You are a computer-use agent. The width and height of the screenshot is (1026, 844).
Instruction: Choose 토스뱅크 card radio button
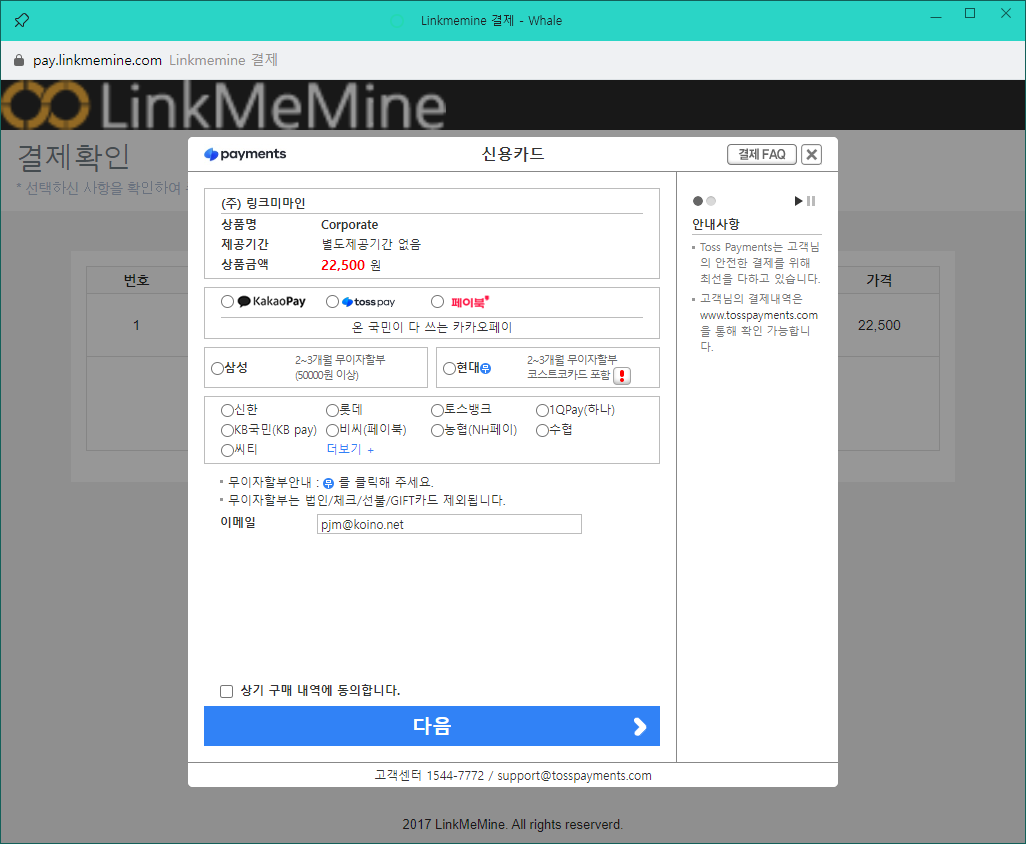437,410
